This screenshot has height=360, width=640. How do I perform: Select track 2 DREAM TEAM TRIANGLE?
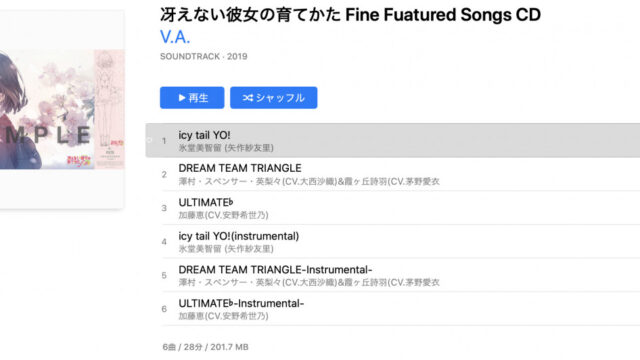(401, 174)
